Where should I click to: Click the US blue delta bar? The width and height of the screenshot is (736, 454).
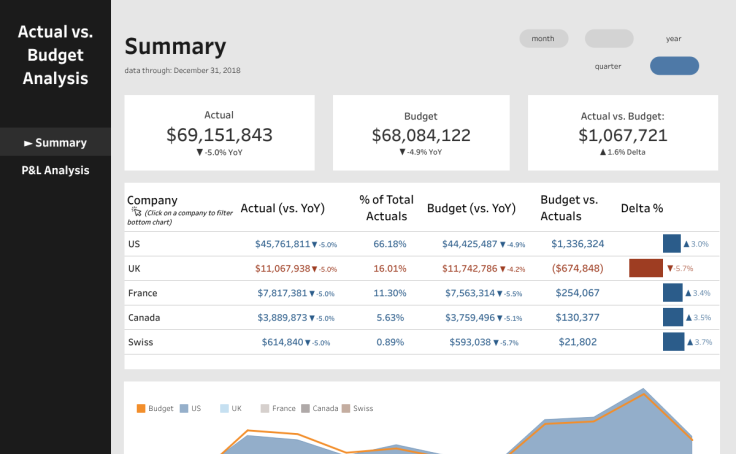coord(672,244)
